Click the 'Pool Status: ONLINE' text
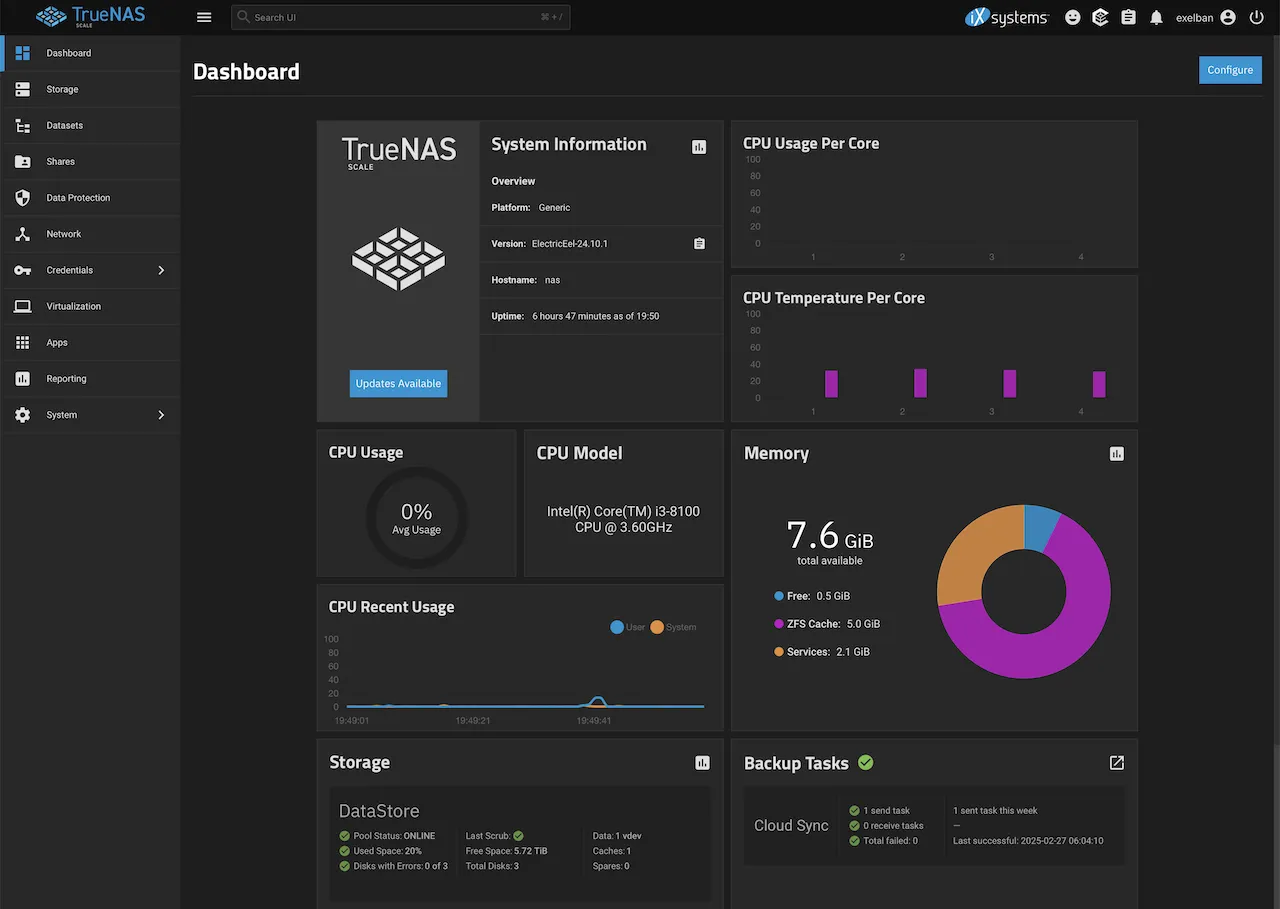 click(394, 836)
